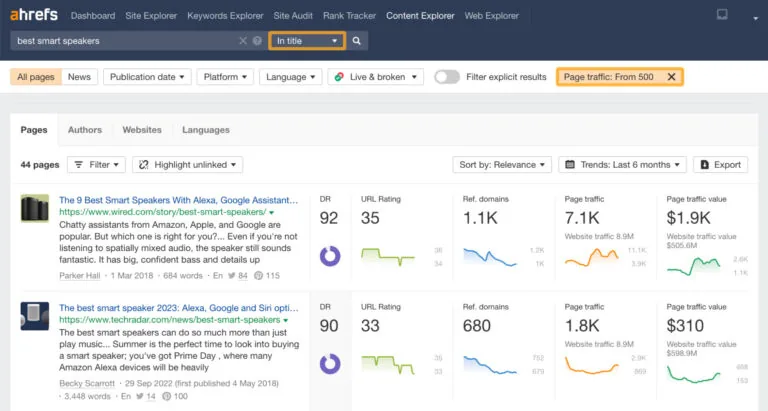
Task: Click the wired.com result thumbnail
Action: point(35,208)
